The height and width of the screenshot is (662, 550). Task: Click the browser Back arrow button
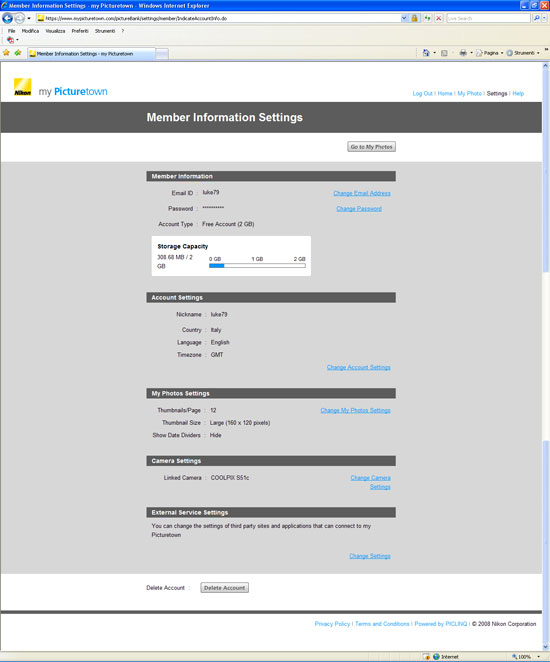point(8,18)
